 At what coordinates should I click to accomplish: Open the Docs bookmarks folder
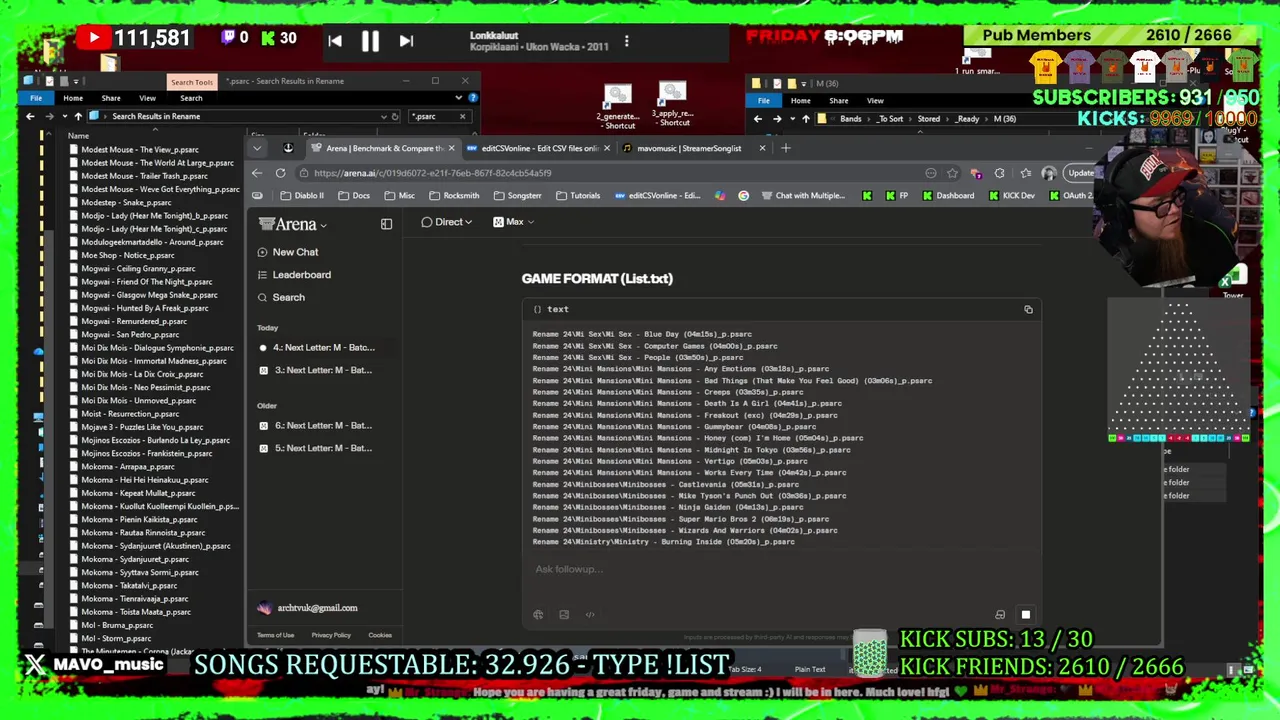pyautogui.click(x=354, y=196)
